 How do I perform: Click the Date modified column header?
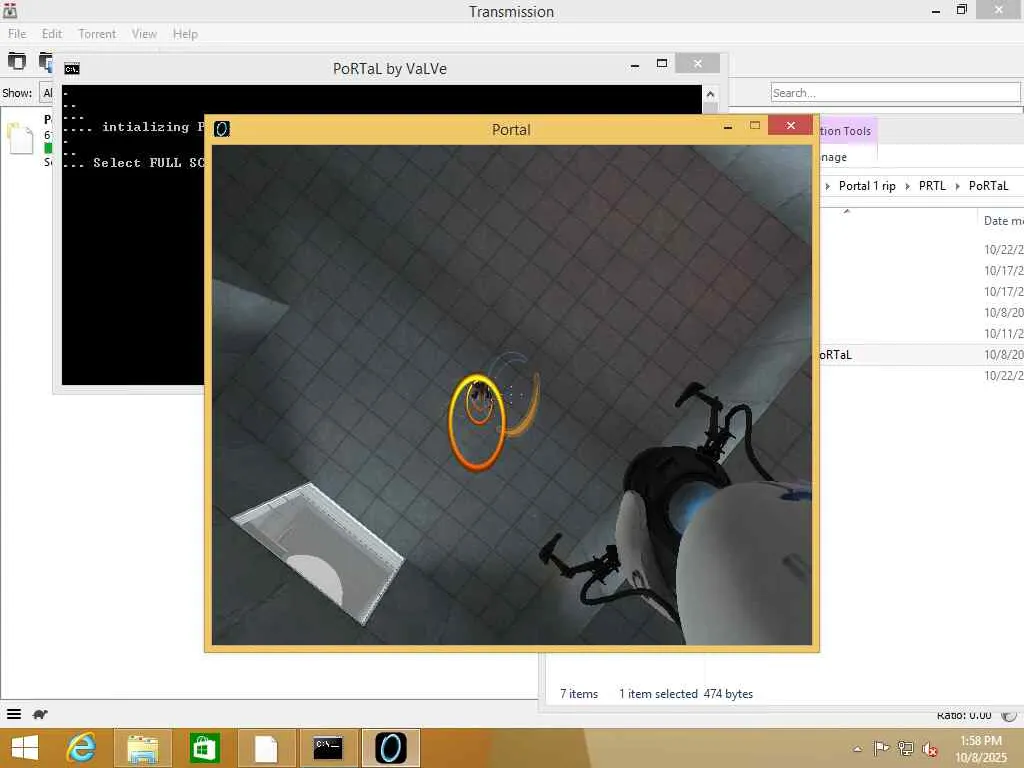(x=1002, y=221)
